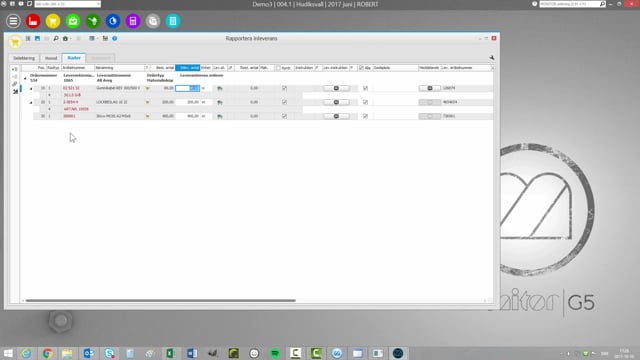This screenshot has width=640, height=360.
Task: Open the grey global settings module
Action: (x=153, y=21)
